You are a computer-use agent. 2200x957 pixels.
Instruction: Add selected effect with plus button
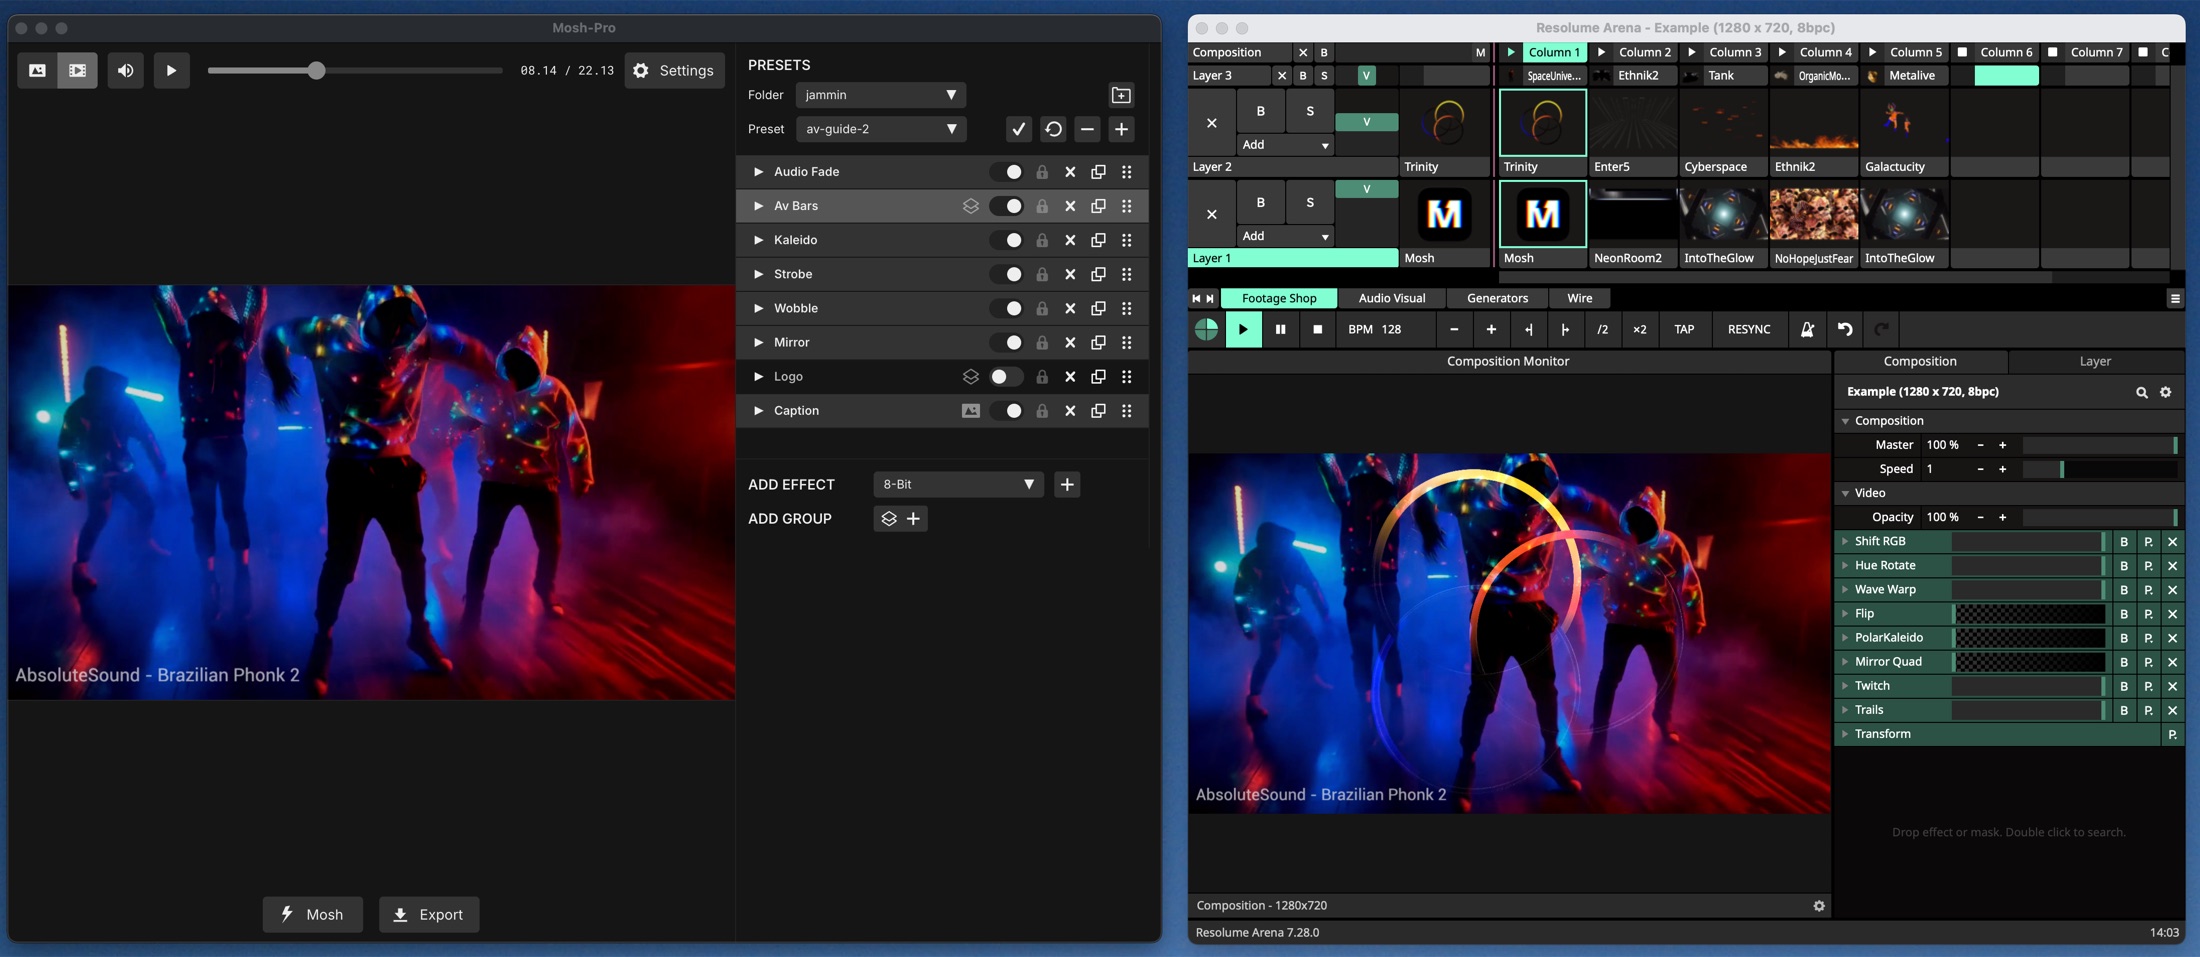click(x=1067, y=484)
